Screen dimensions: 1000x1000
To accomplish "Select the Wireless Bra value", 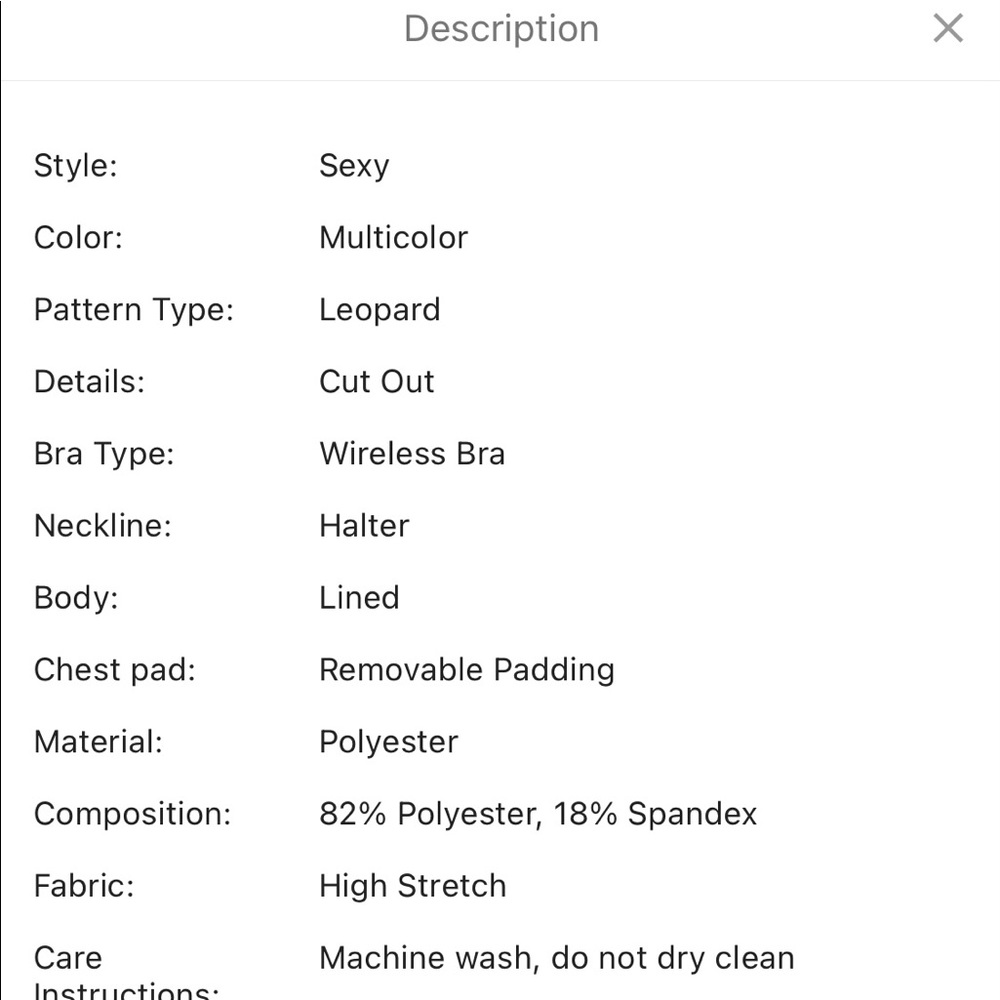I will (x=411, y=454).
